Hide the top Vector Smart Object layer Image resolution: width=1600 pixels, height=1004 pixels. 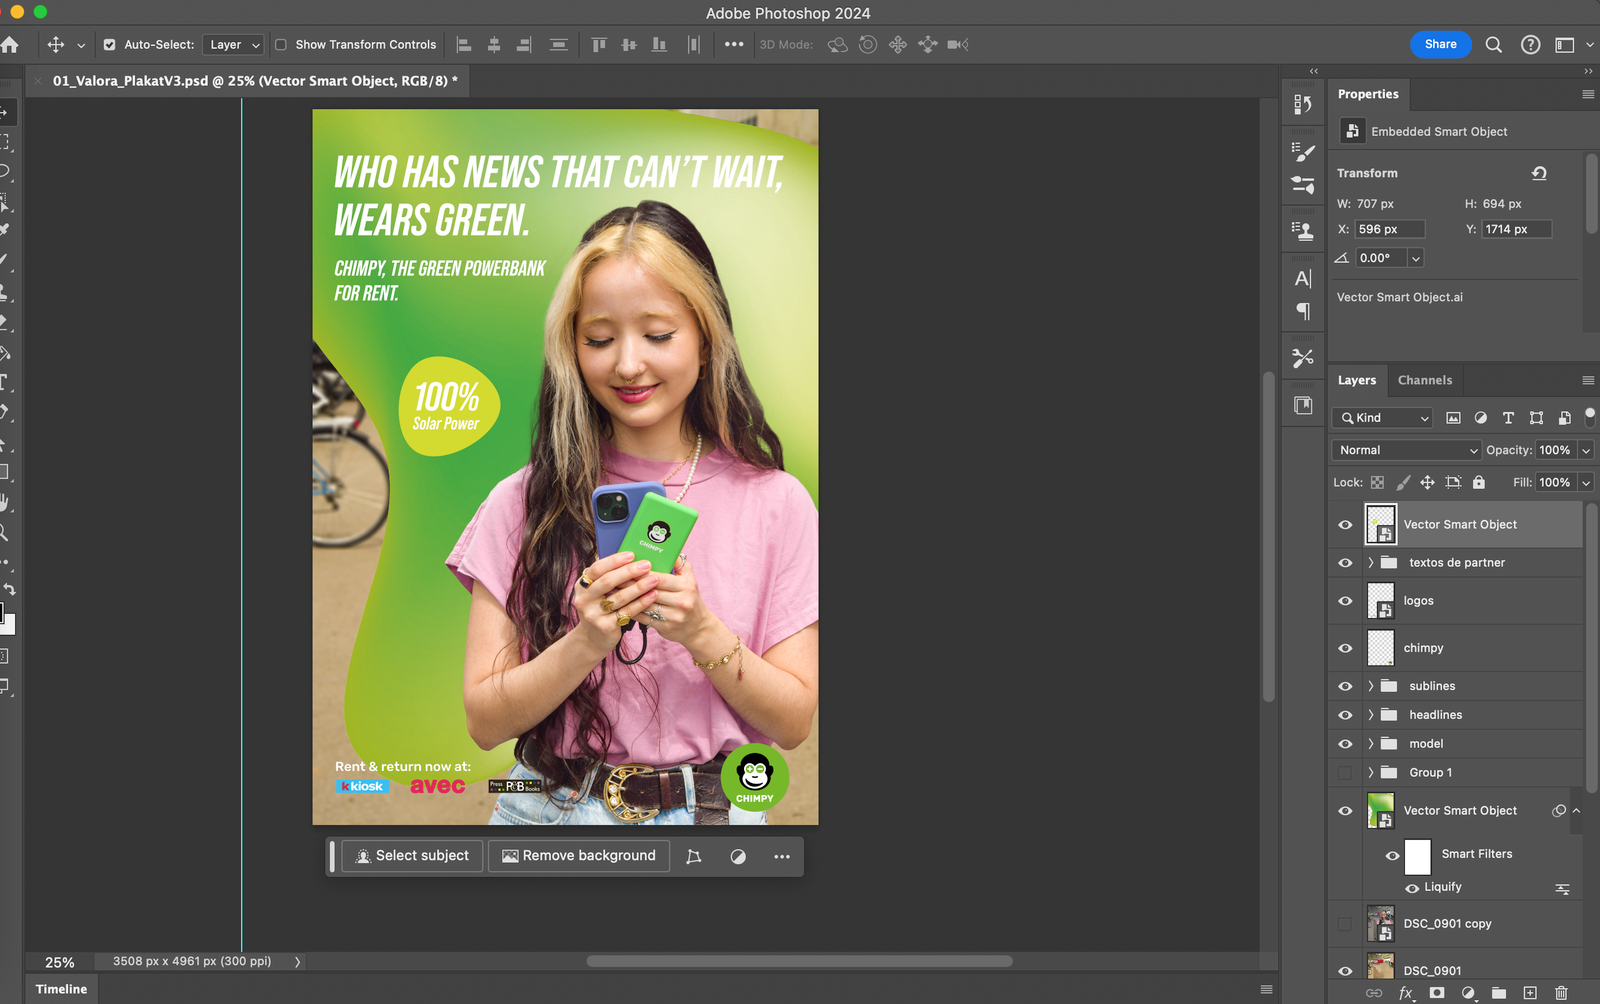1345,525
